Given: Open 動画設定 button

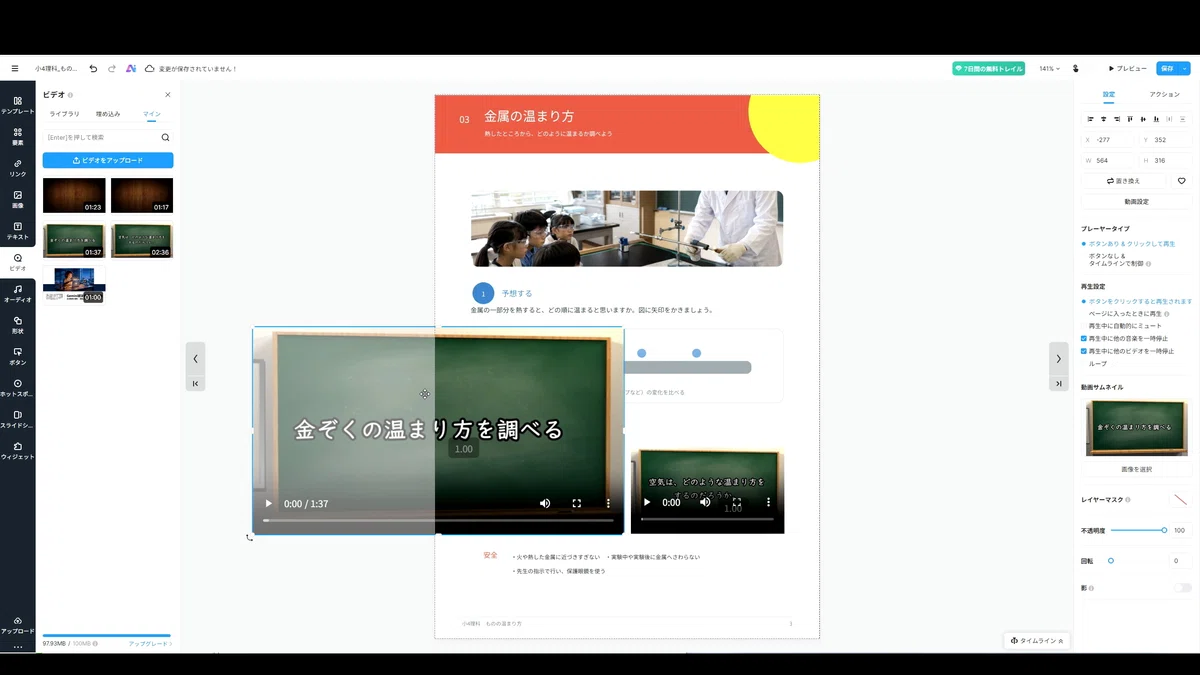Looking at the screenshot, I should pyautogui.click(x=1137, y=201).
